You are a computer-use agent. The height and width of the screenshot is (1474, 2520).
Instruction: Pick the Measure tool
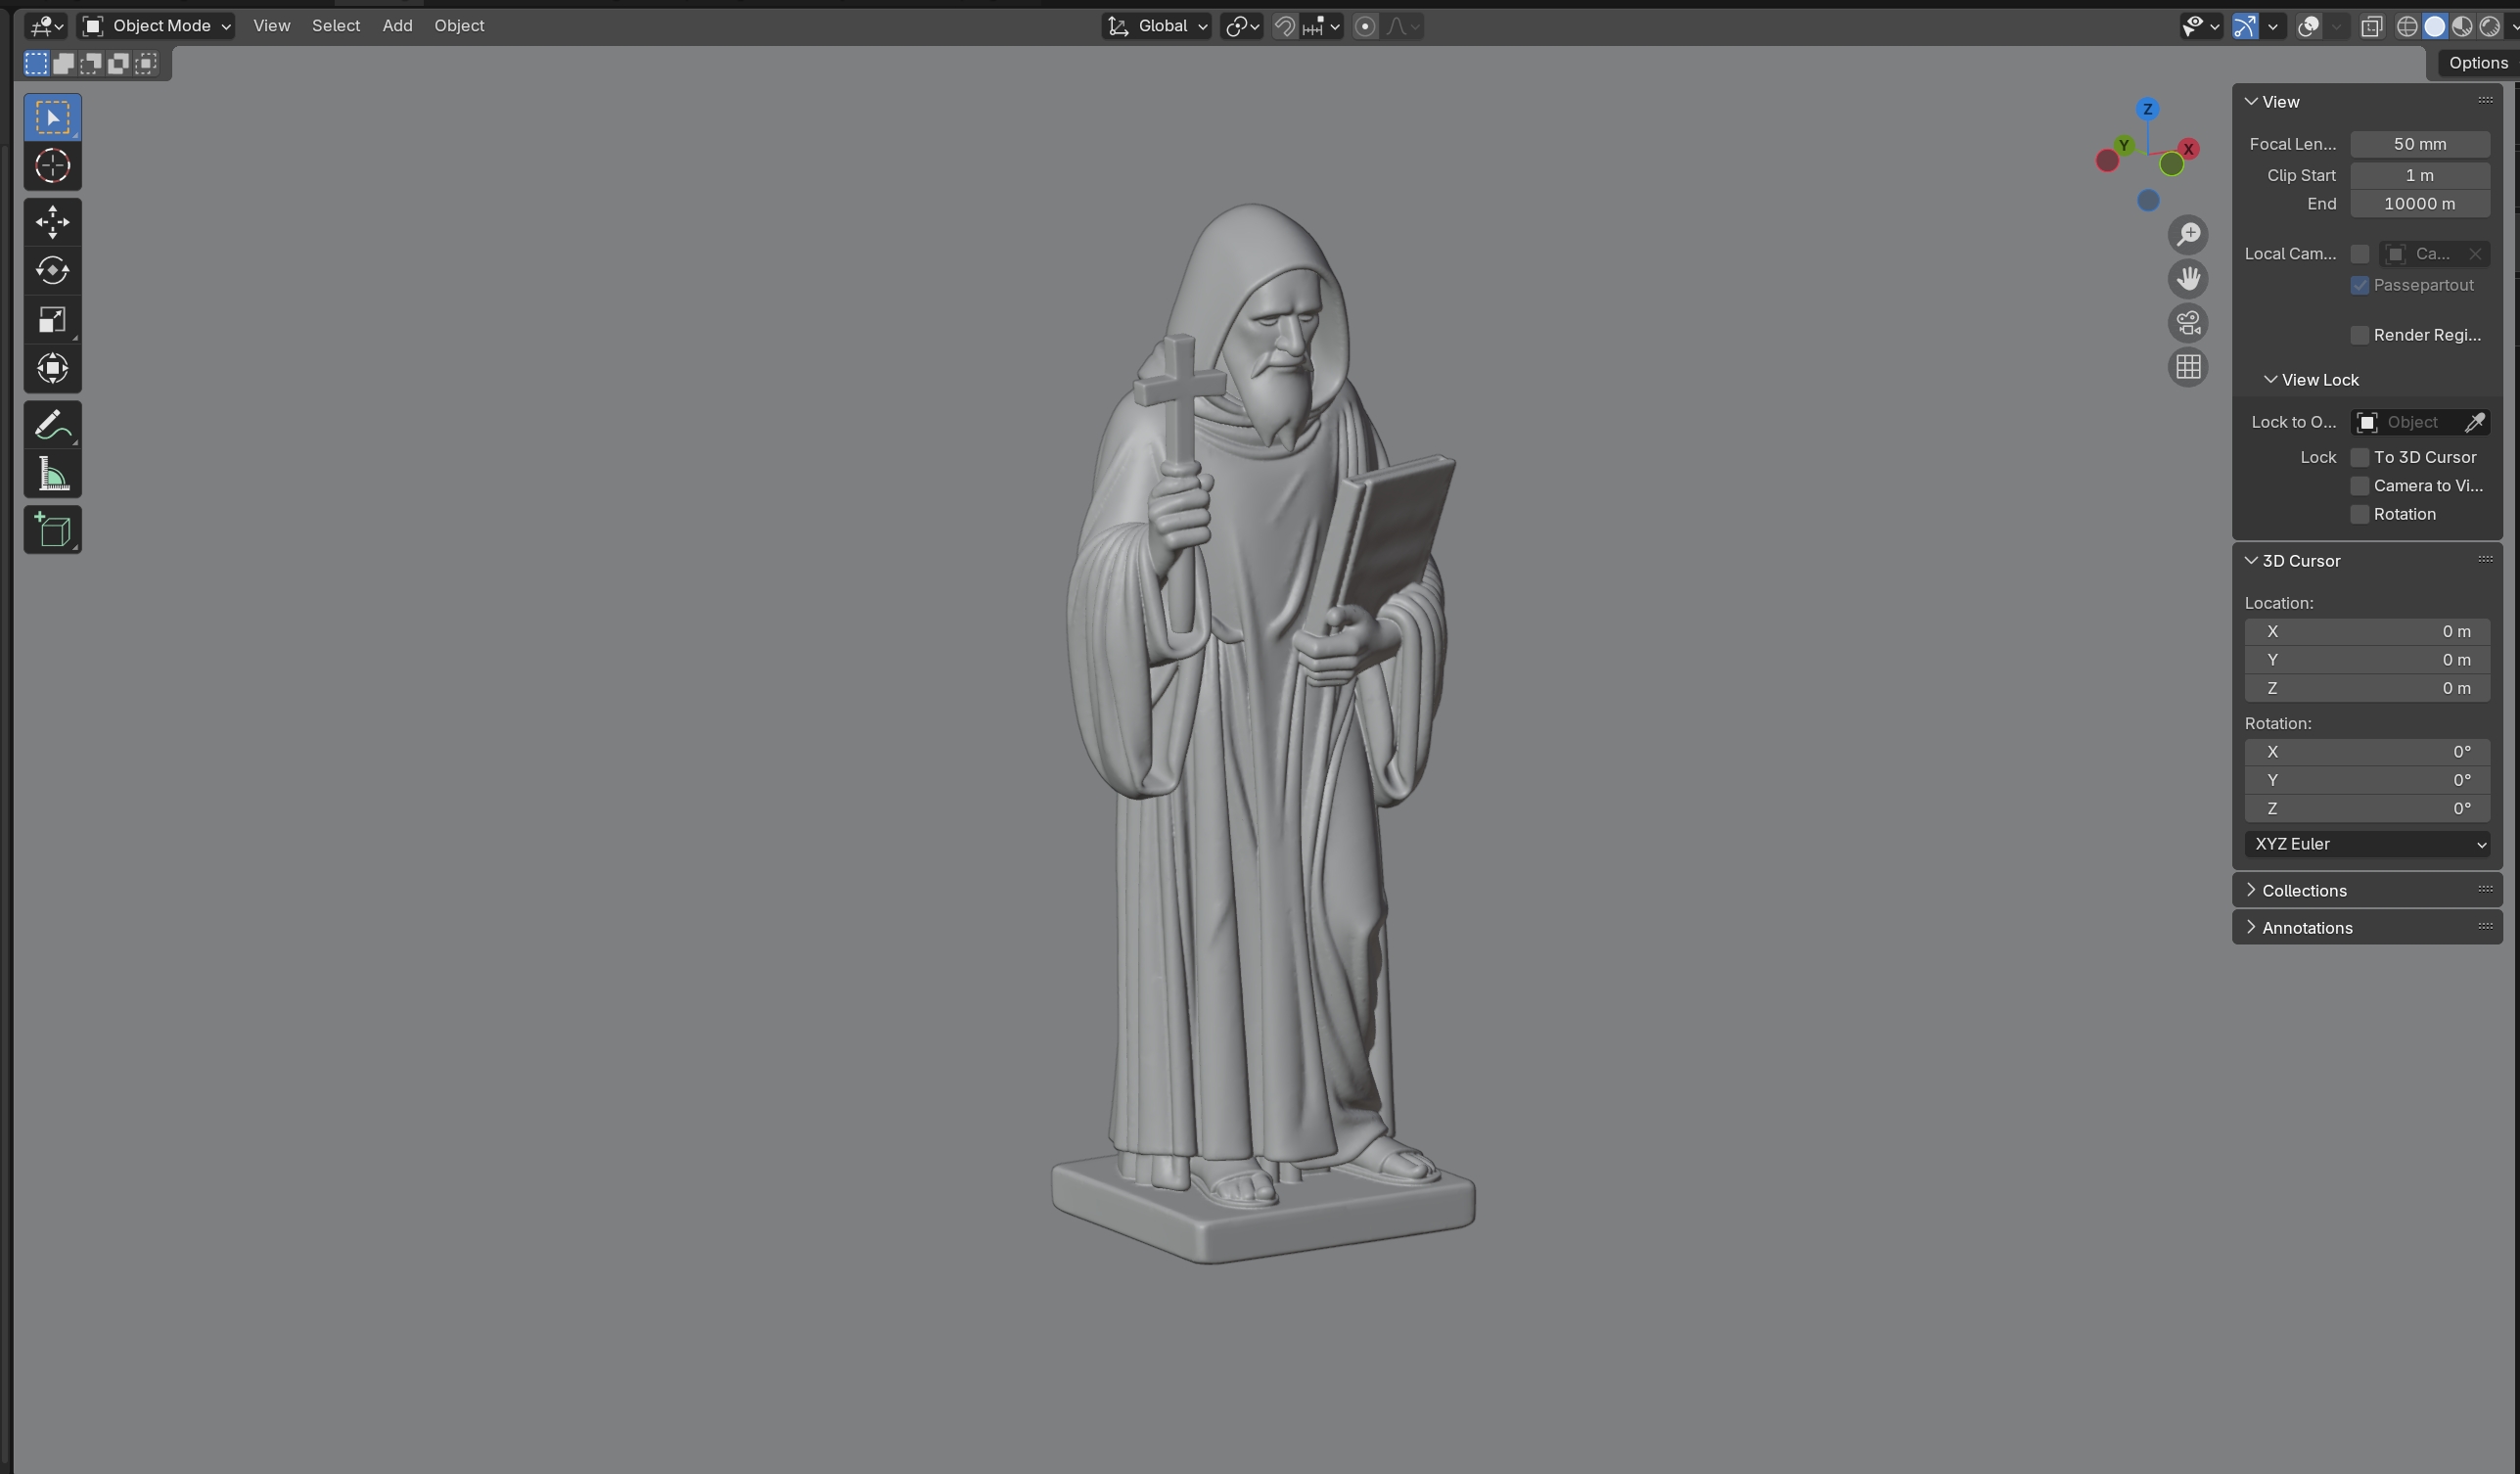(52, 475)
